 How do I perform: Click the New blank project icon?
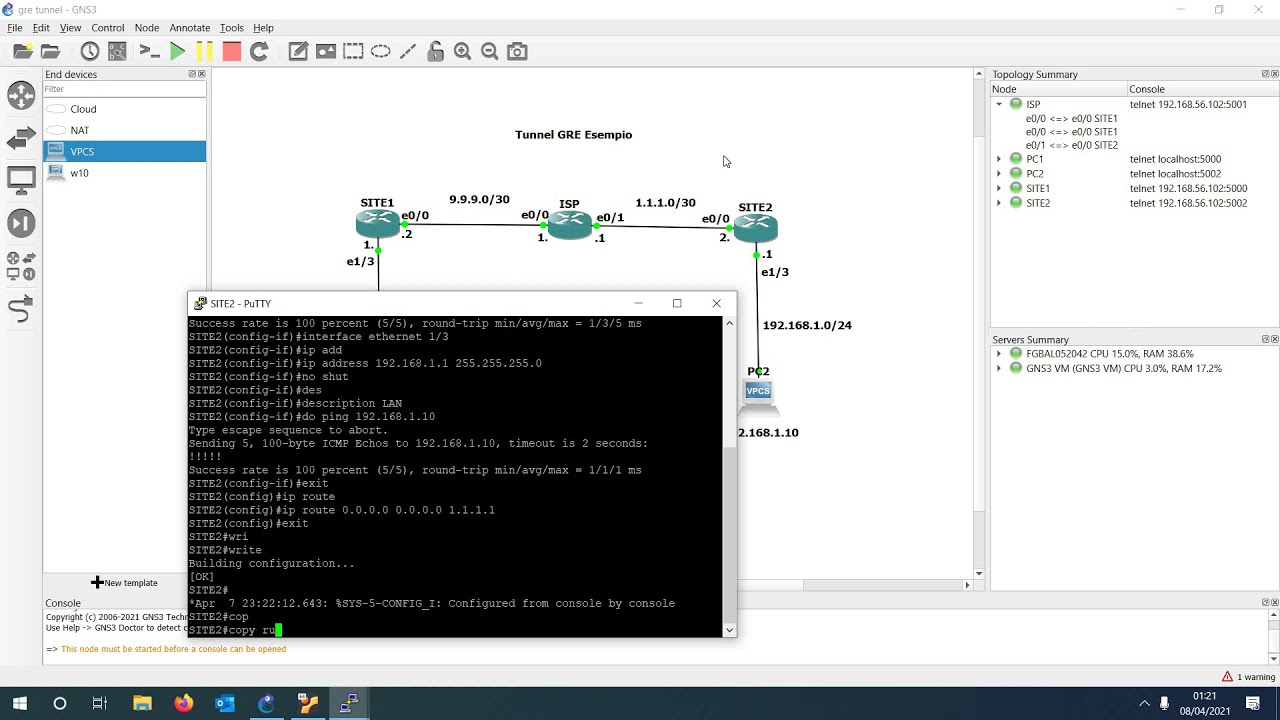(22, 51)
